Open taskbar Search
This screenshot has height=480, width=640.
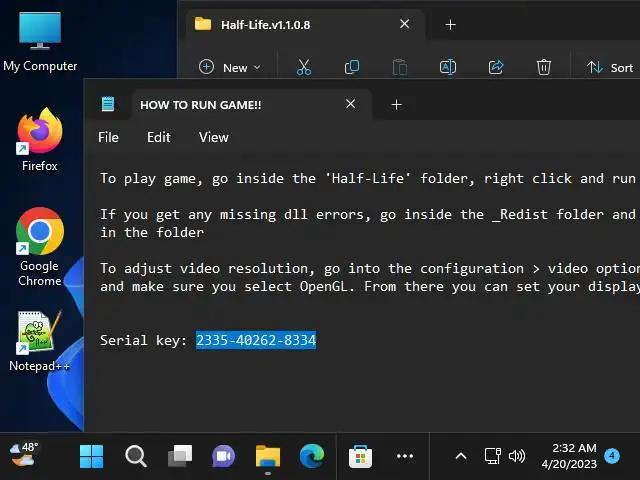click(136, 456)
